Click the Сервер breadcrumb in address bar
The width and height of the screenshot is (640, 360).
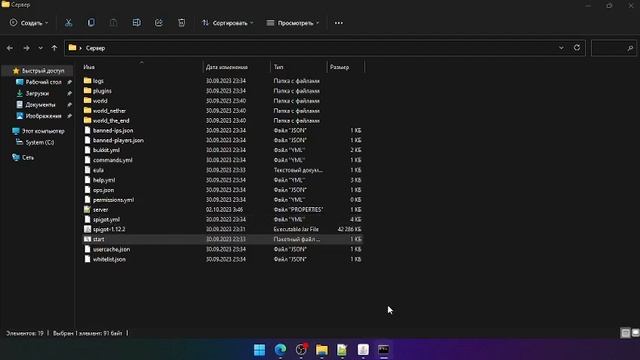(96, 48)
